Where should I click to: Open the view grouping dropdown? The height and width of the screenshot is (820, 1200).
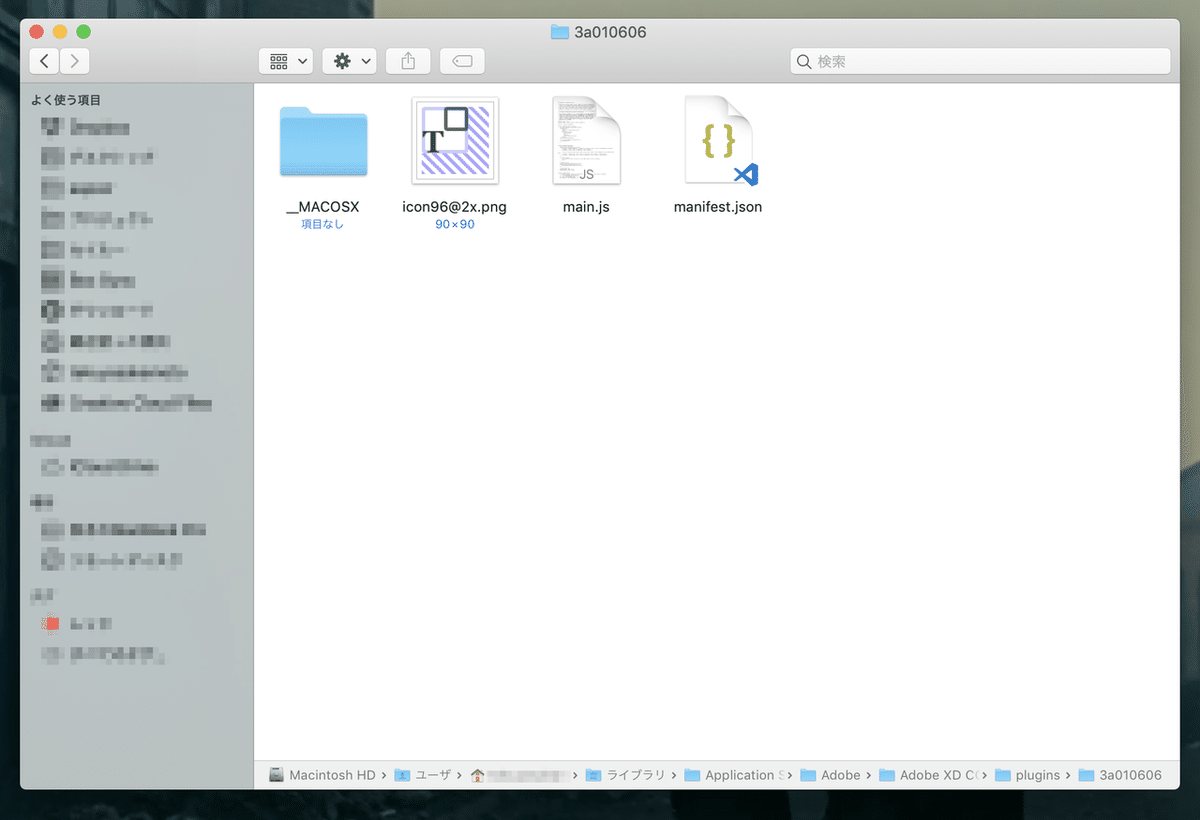point(286,61)
